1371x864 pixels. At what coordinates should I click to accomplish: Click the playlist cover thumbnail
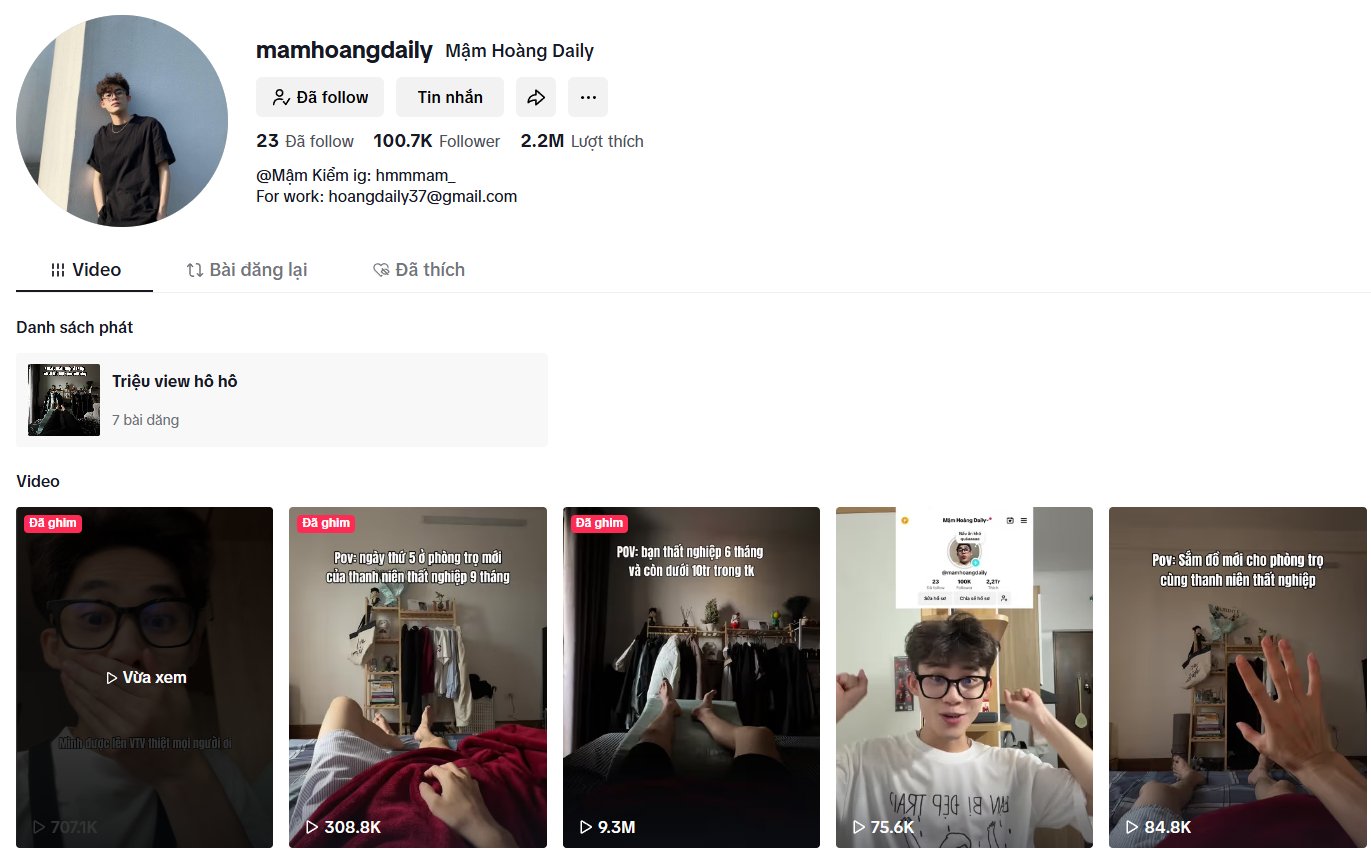coord(64,400)
